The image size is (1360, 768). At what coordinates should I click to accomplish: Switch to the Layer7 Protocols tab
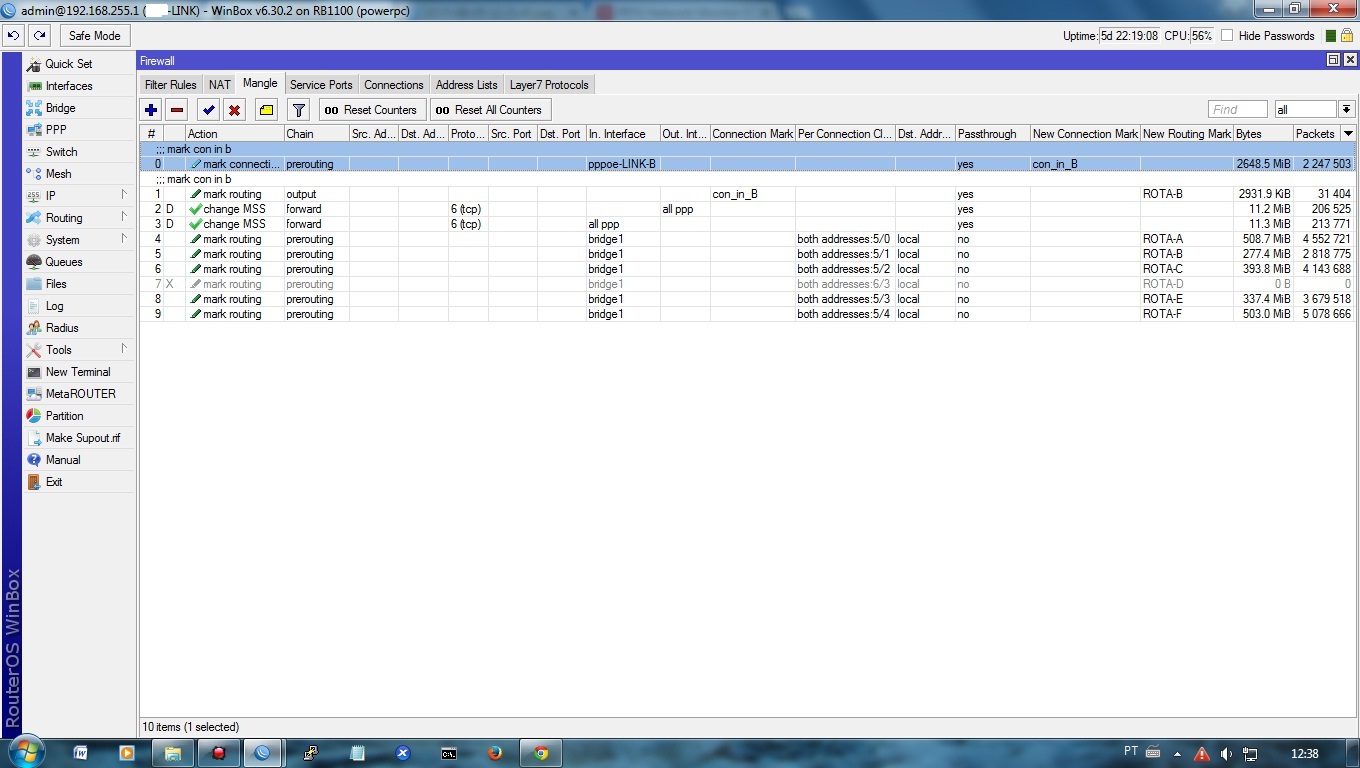(x=549, y=85)
